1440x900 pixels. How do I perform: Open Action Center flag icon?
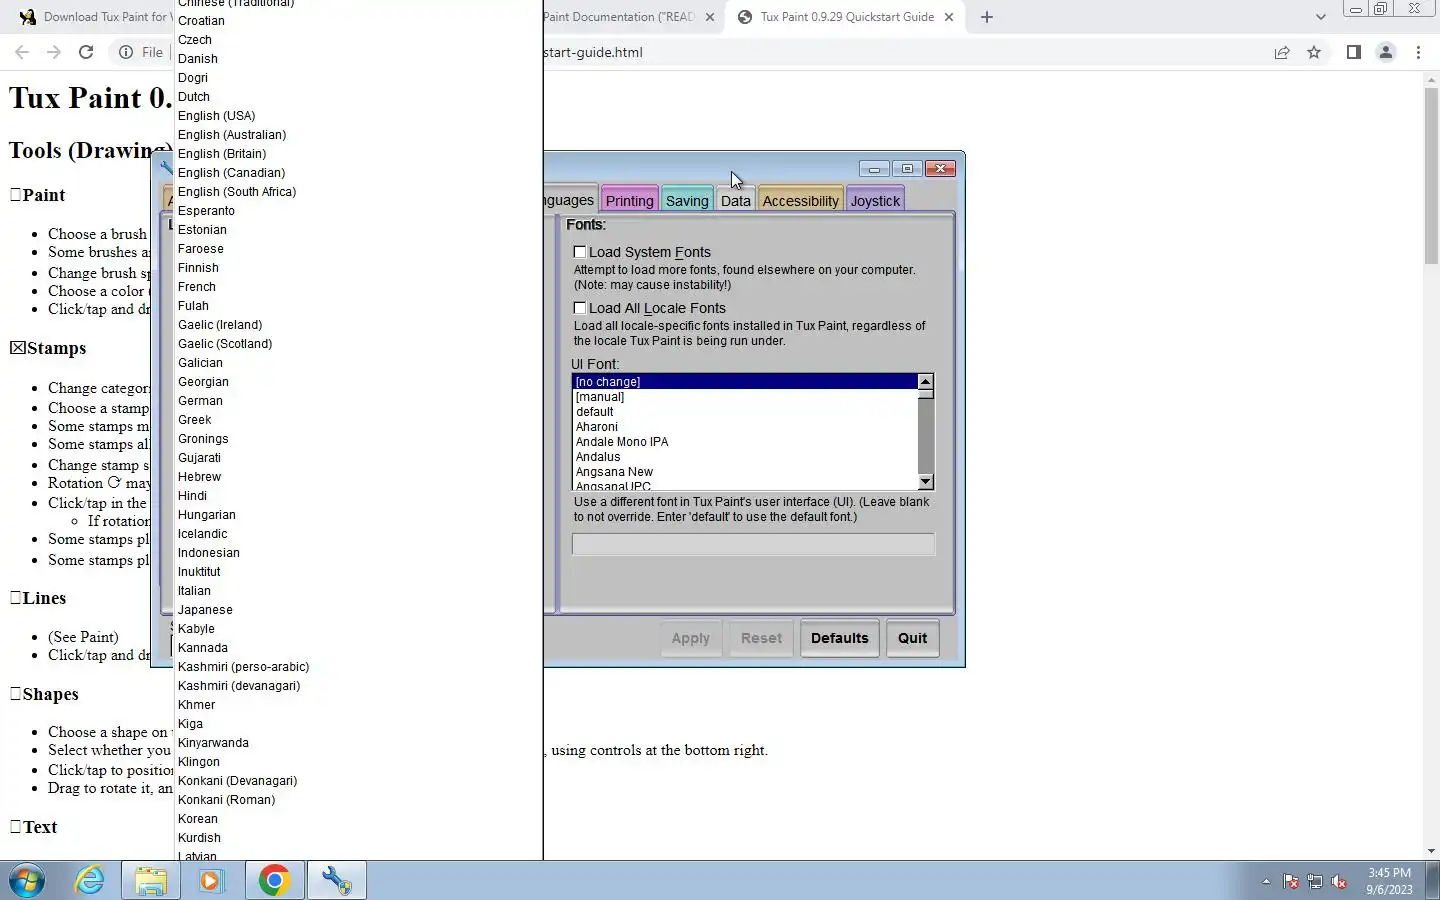(x=1291, y=882)
